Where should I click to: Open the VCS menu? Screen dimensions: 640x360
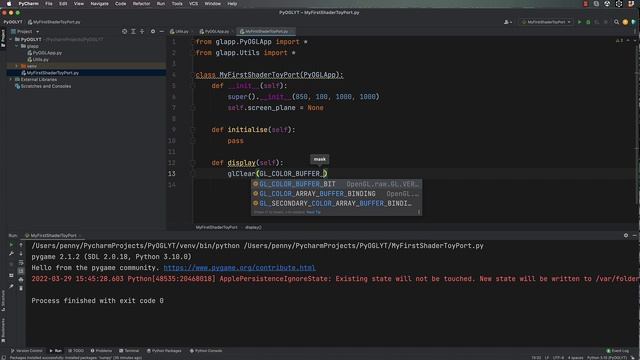pos(193,4)
